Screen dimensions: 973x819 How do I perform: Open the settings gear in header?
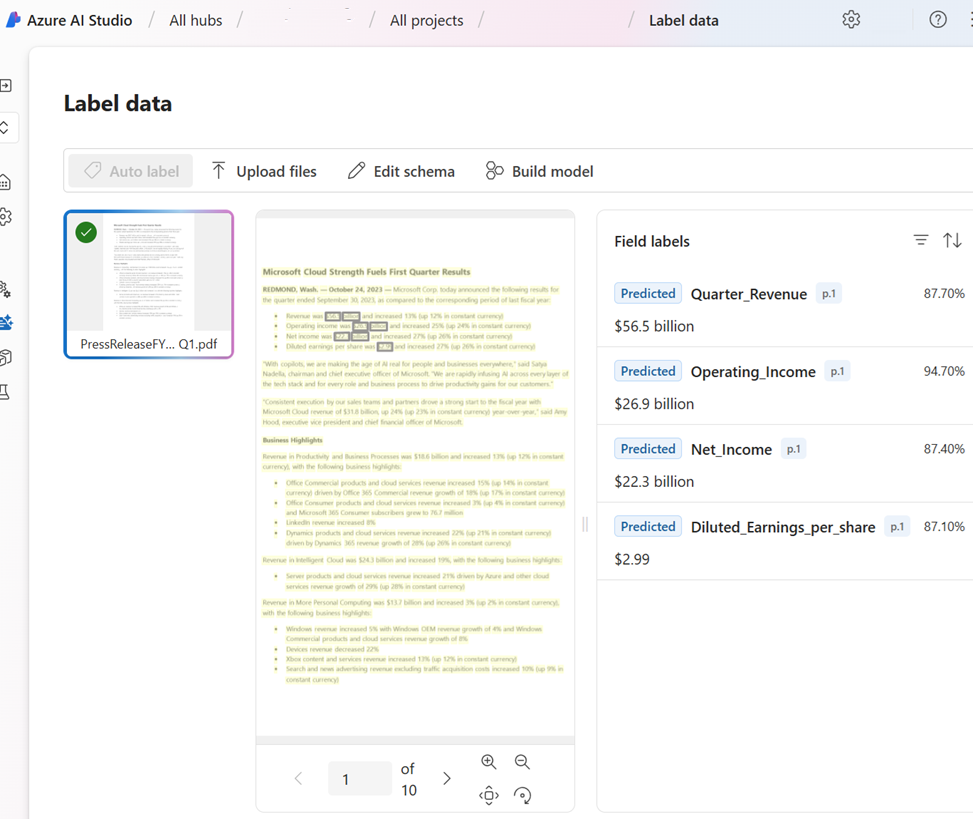click(851, 20)
